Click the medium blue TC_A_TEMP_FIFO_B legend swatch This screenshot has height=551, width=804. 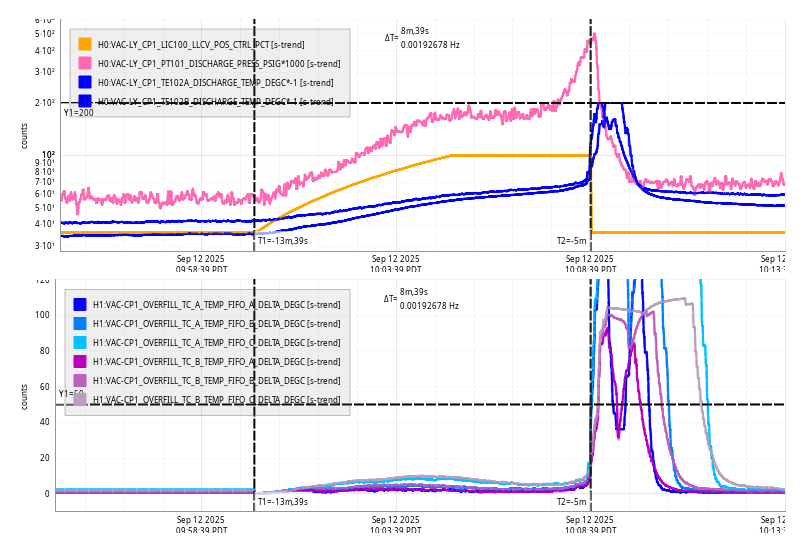pyautogui.click(x=80, y=323)
